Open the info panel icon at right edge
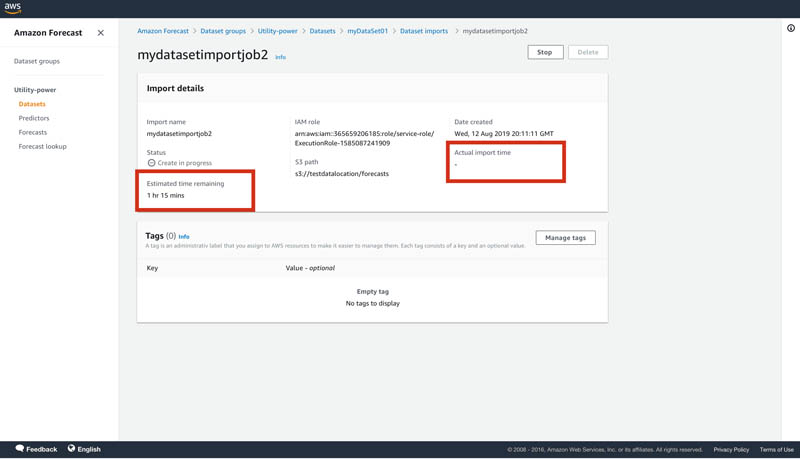The image size is (800, 459). click(790, 28)
